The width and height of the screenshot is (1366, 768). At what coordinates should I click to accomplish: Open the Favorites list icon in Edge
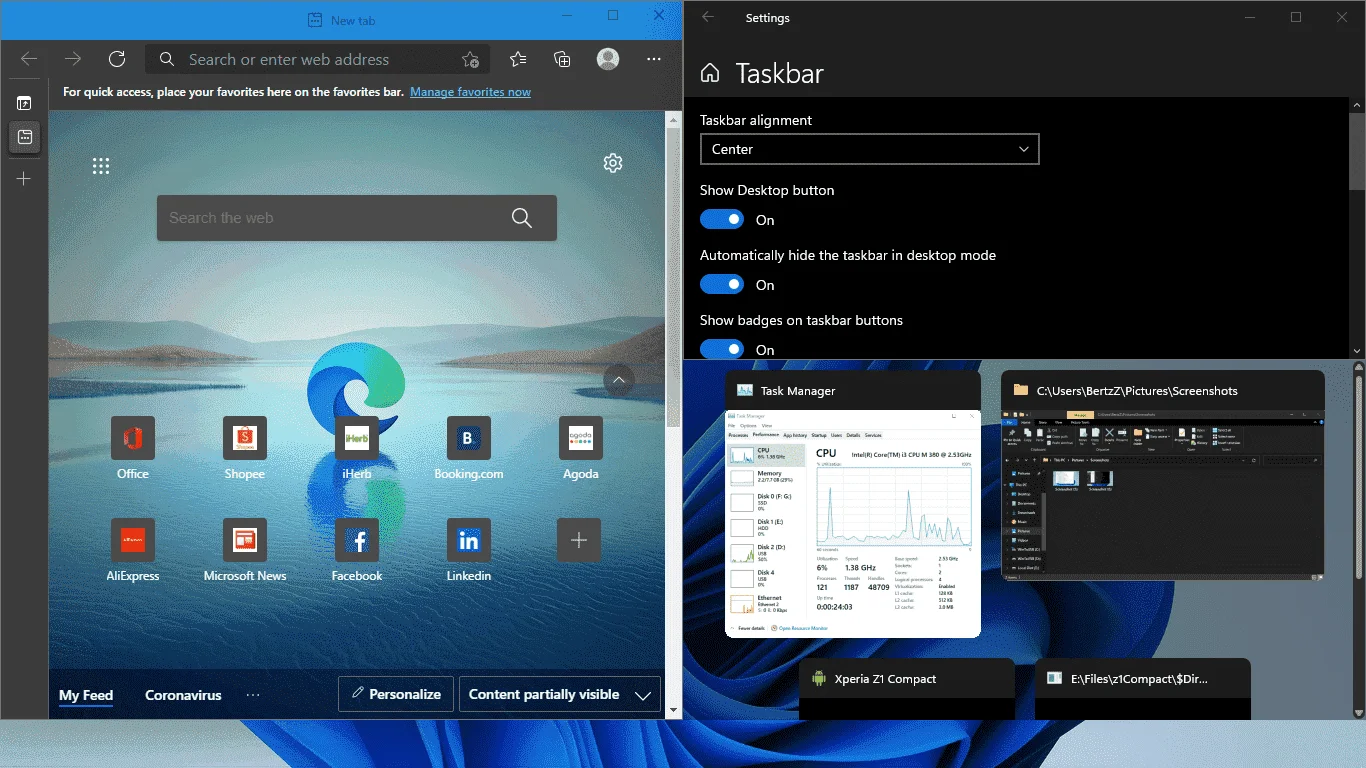(x=518, y=59)
